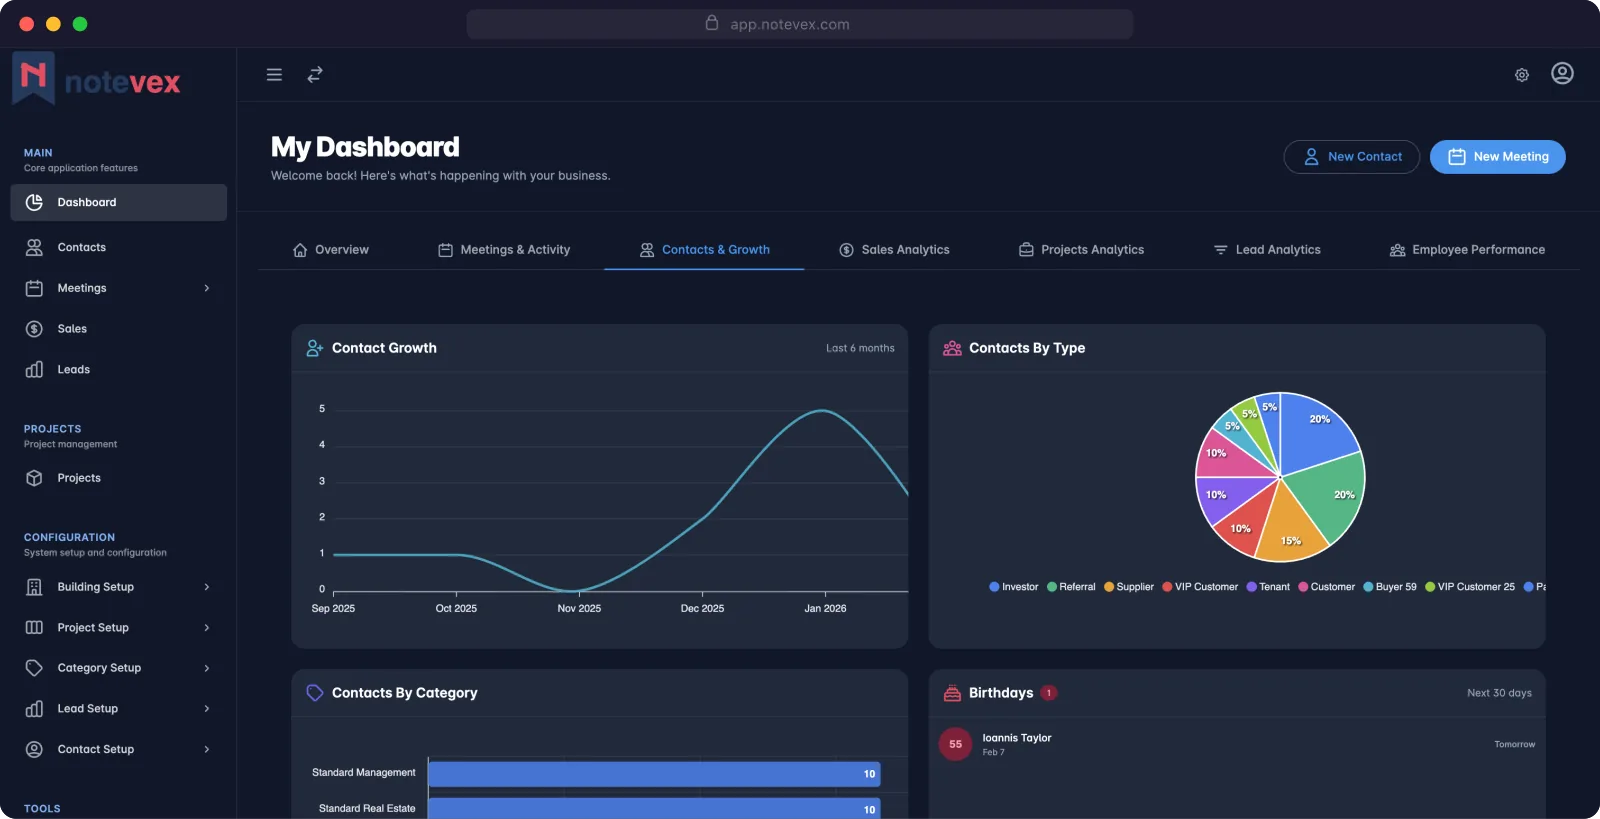Open settings via the gear icon
Viewport: 1600px width, 819px height.
[1522, 75]
